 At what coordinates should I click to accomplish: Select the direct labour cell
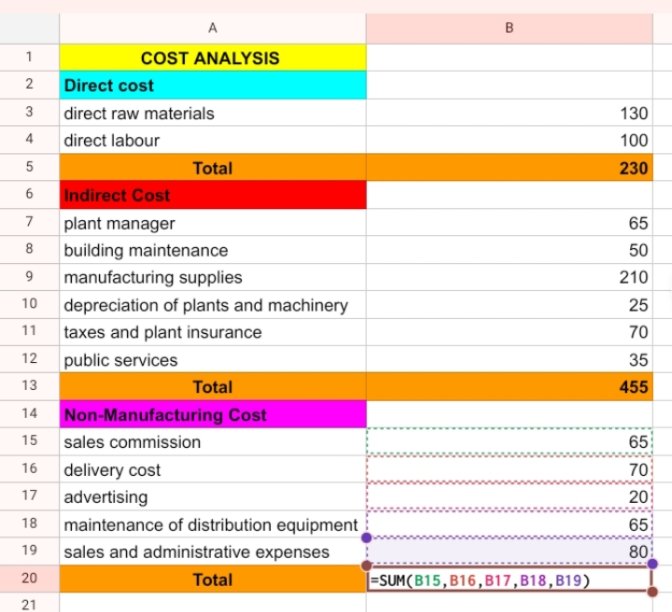[x=213, y=140]
